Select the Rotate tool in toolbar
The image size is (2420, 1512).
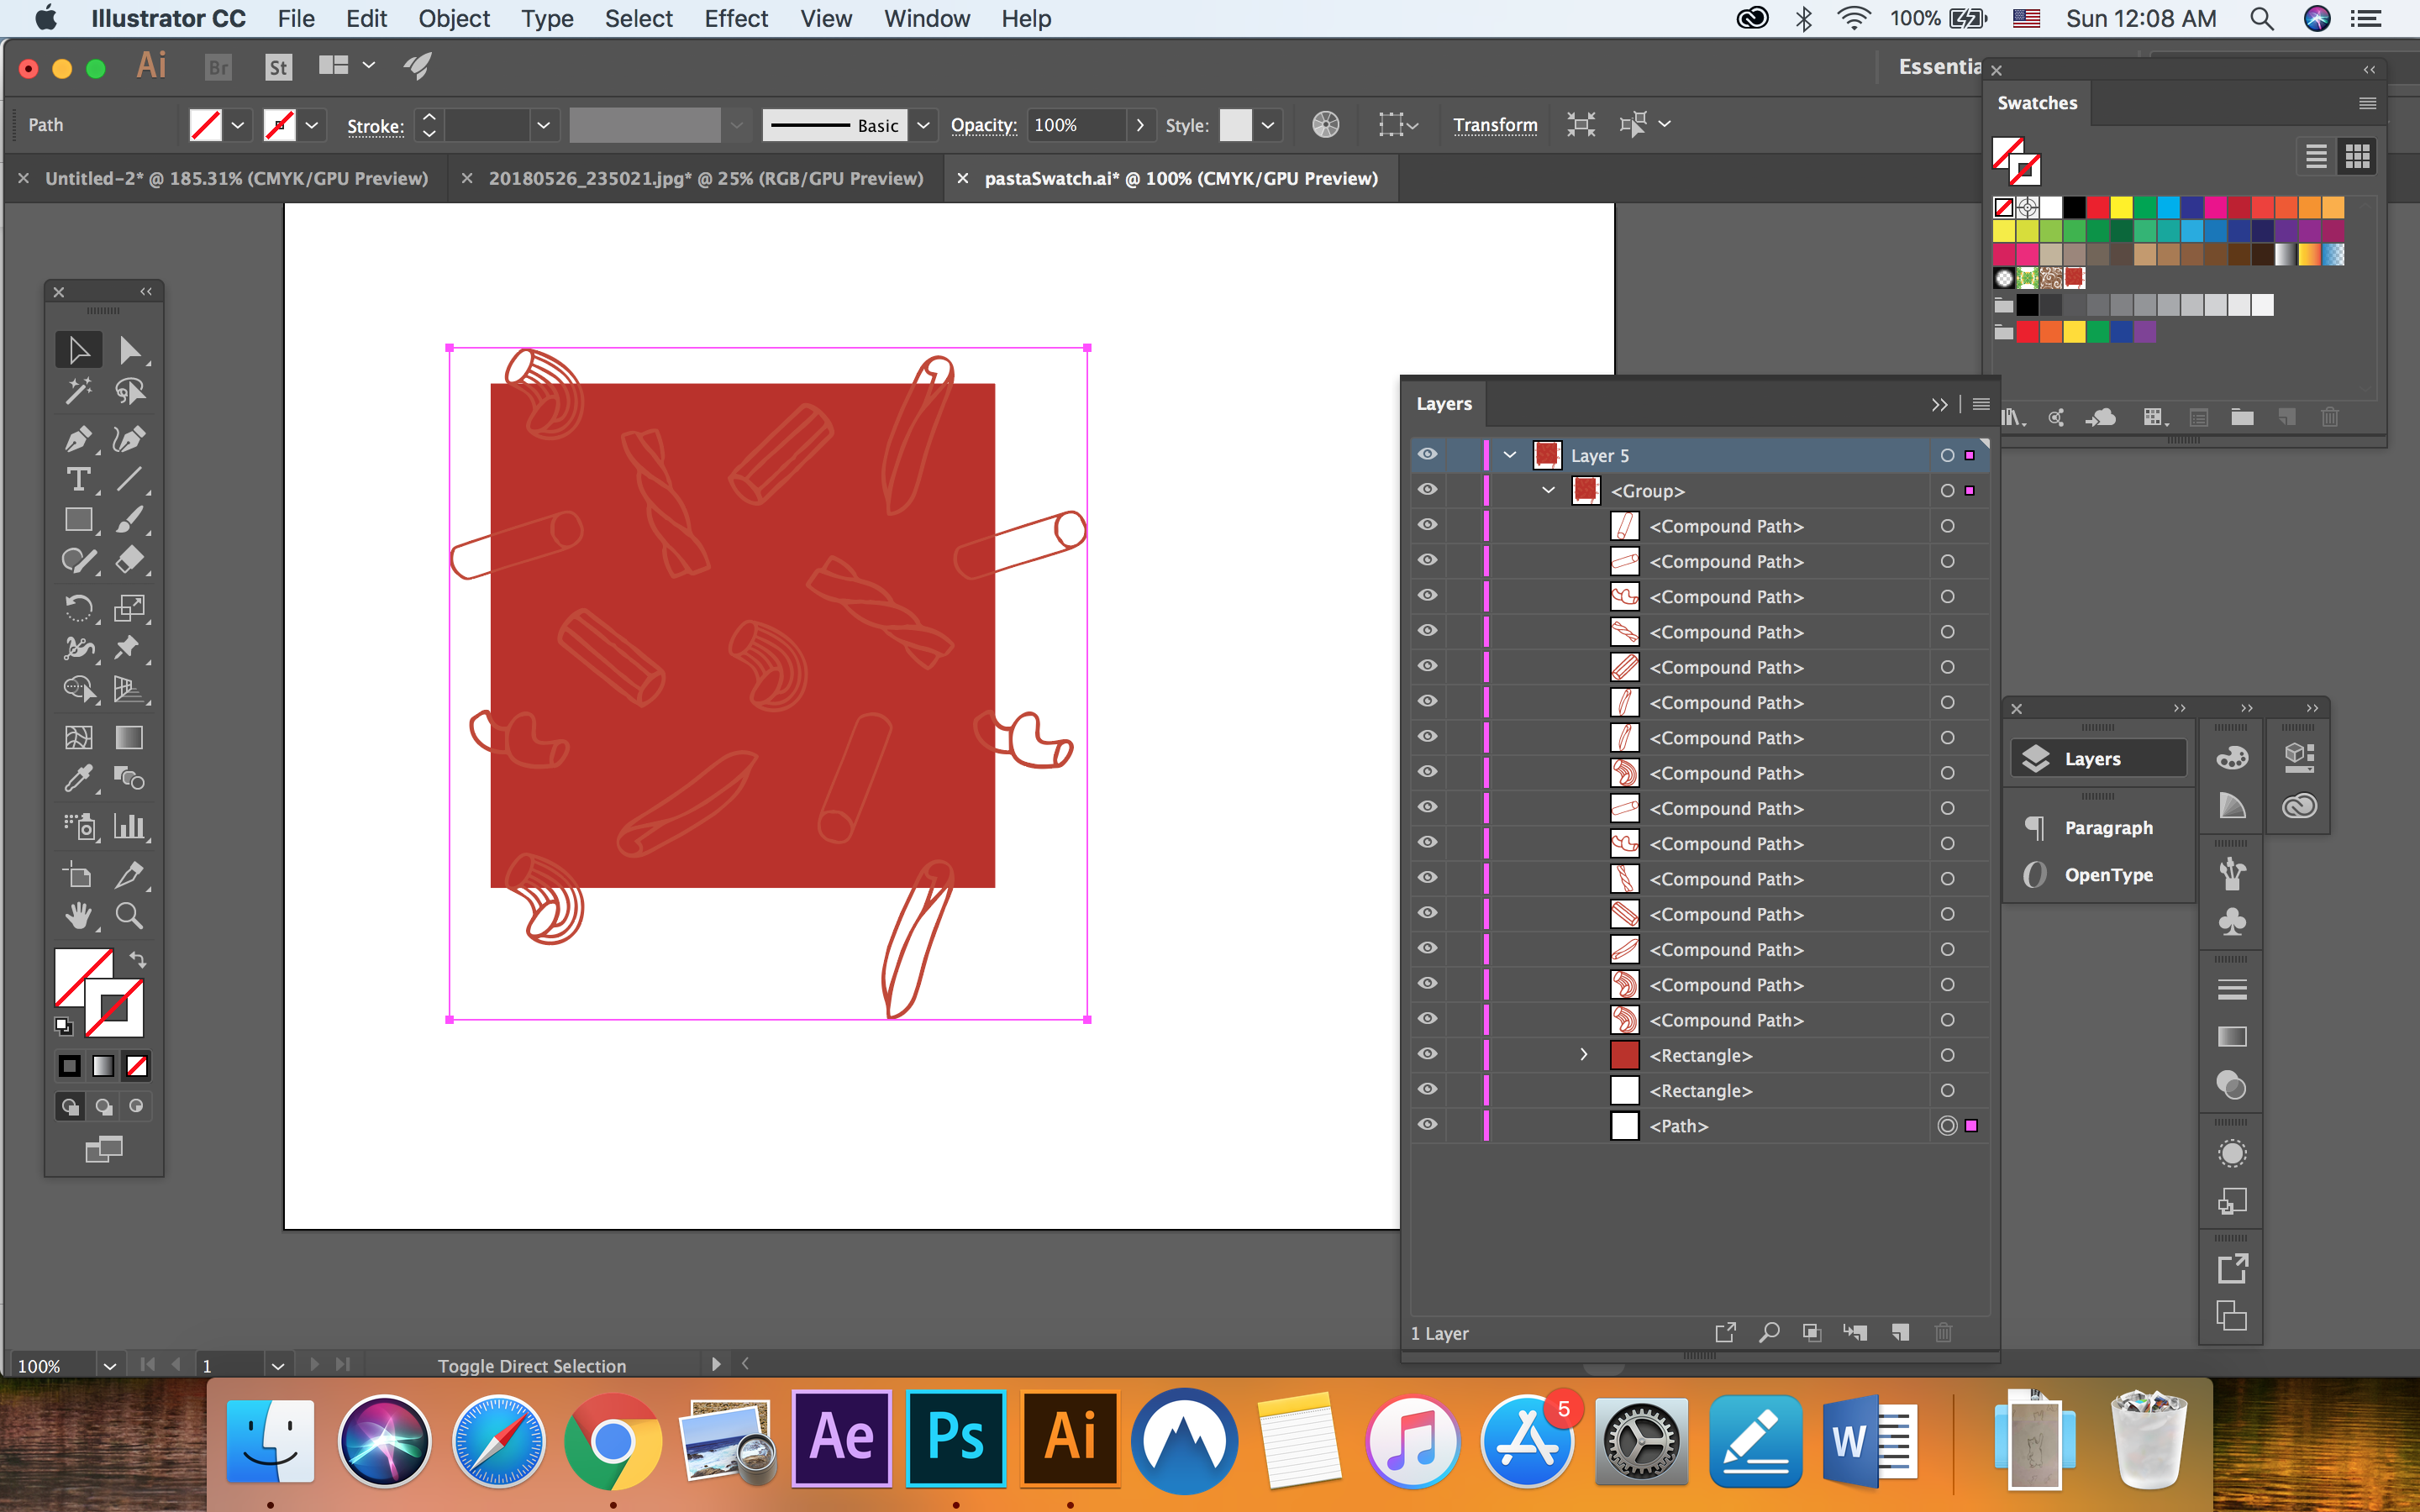tap(76, 608)
